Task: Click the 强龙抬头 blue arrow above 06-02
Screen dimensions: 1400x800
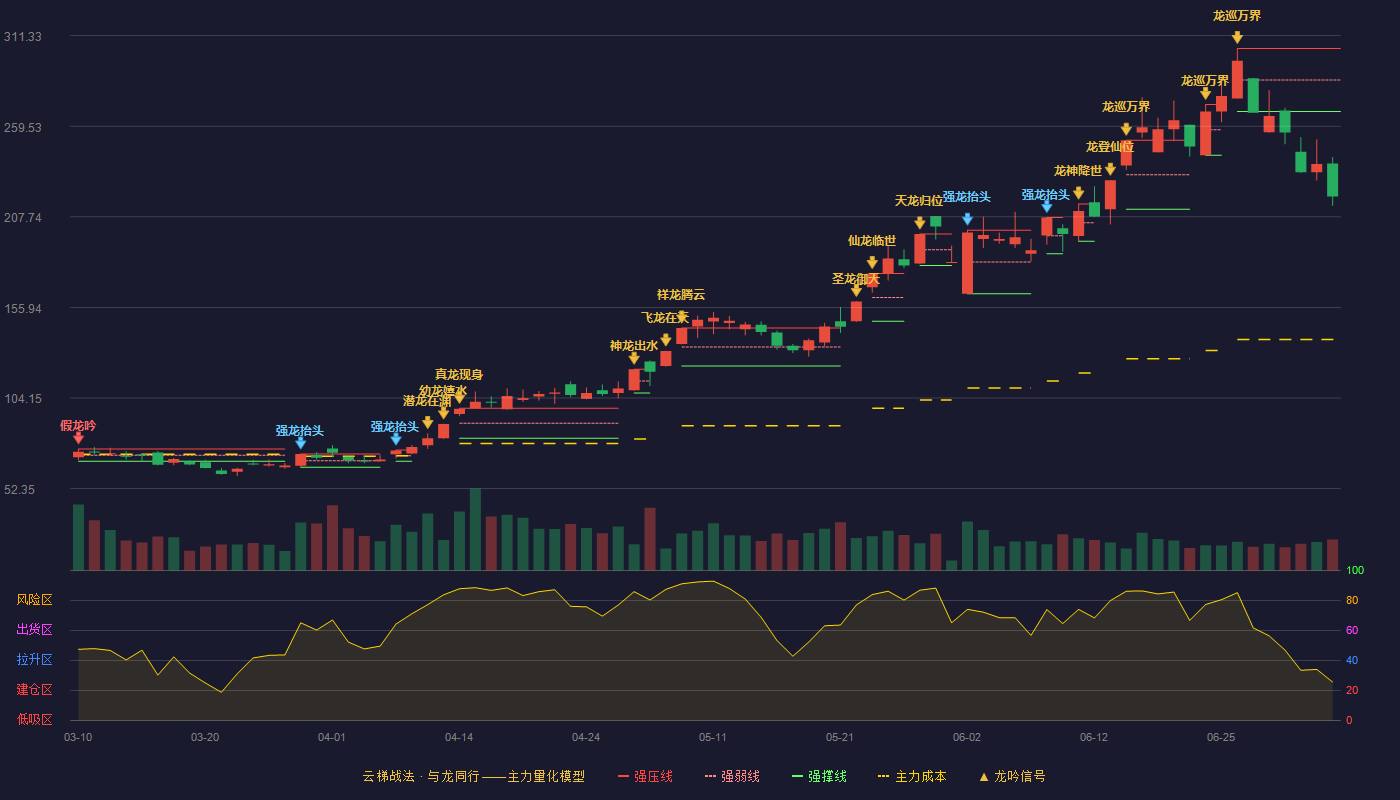Action: tap(967, 219)
